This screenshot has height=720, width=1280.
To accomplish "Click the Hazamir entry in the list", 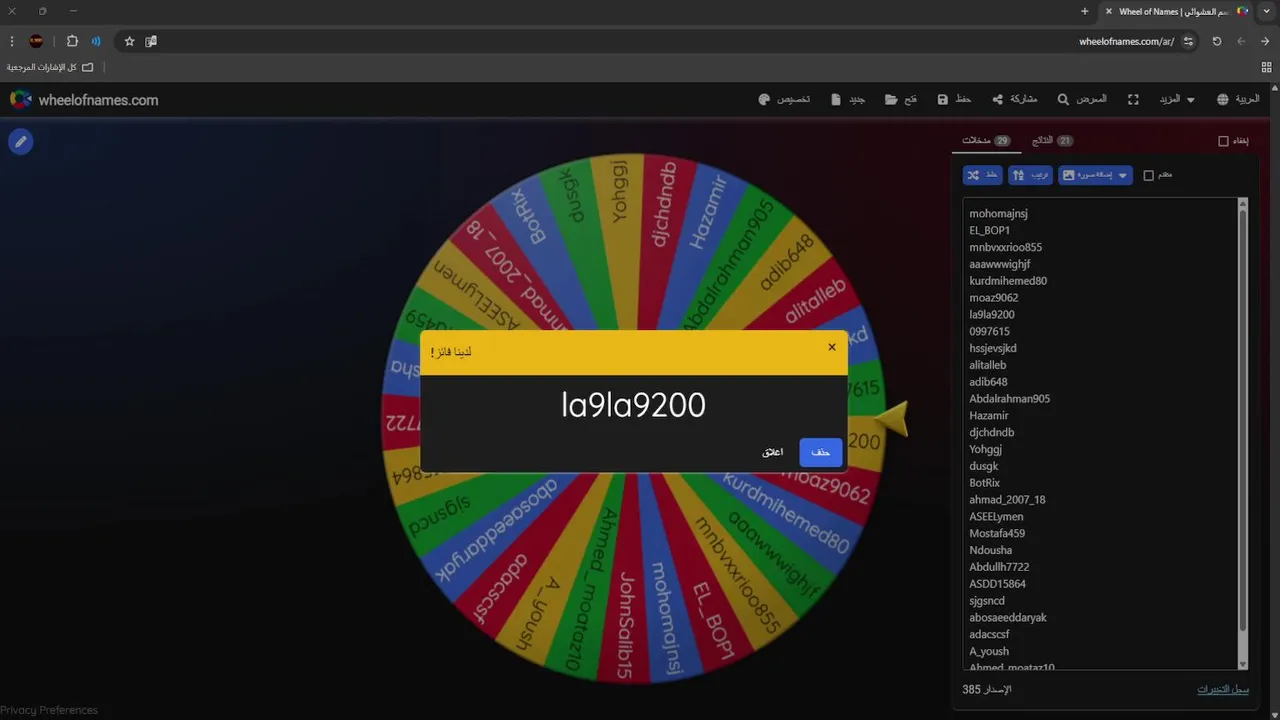I will click(988, 415).
